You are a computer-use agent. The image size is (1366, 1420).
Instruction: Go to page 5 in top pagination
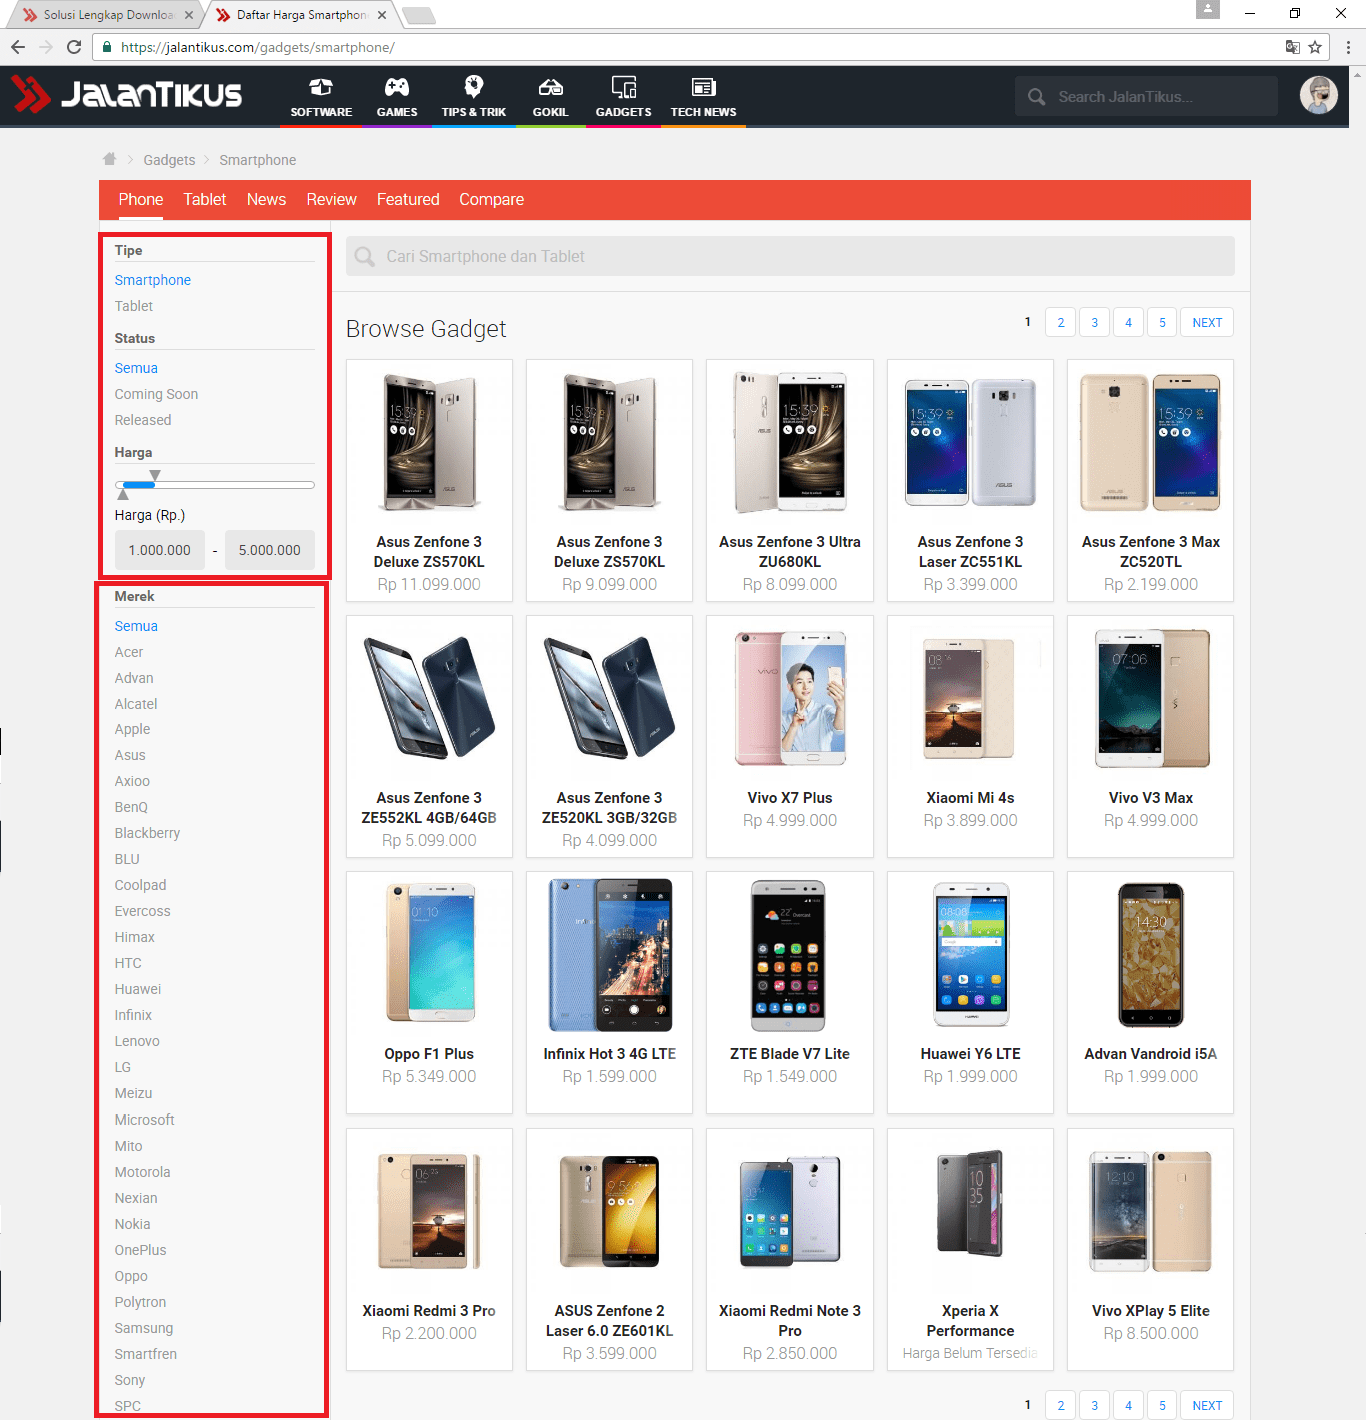tap(1162, 322)
